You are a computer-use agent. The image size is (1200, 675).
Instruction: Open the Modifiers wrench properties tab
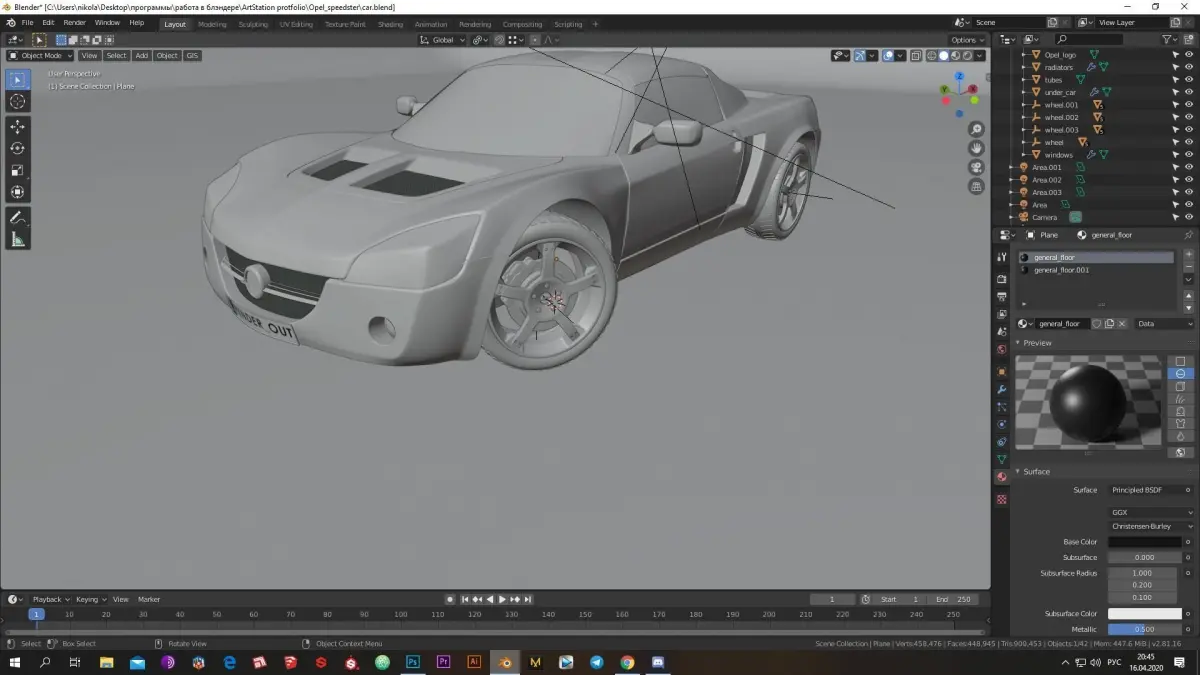(x=1002, y=389)
